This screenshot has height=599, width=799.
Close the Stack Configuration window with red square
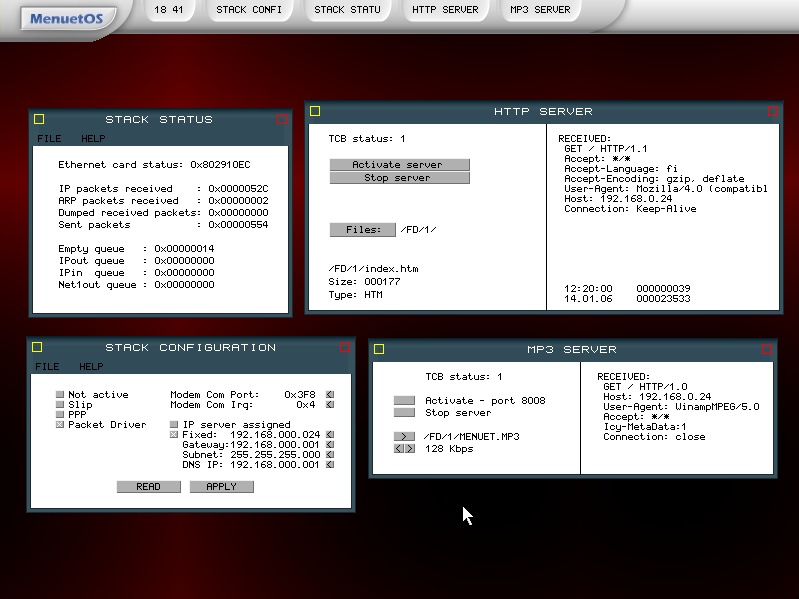345,347
